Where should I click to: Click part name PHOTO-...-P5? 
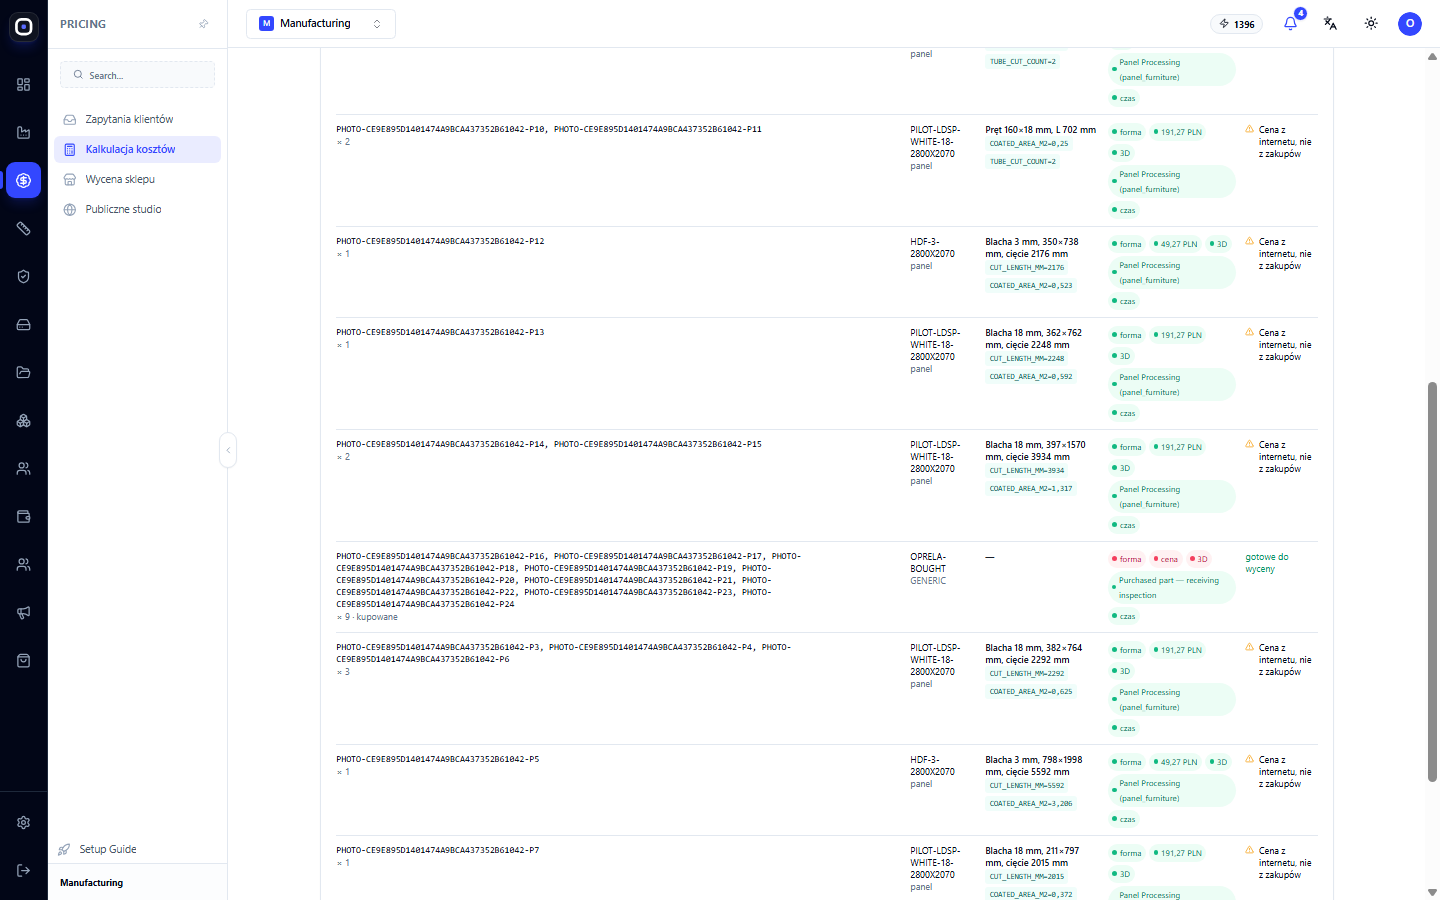tap(438, 759)
